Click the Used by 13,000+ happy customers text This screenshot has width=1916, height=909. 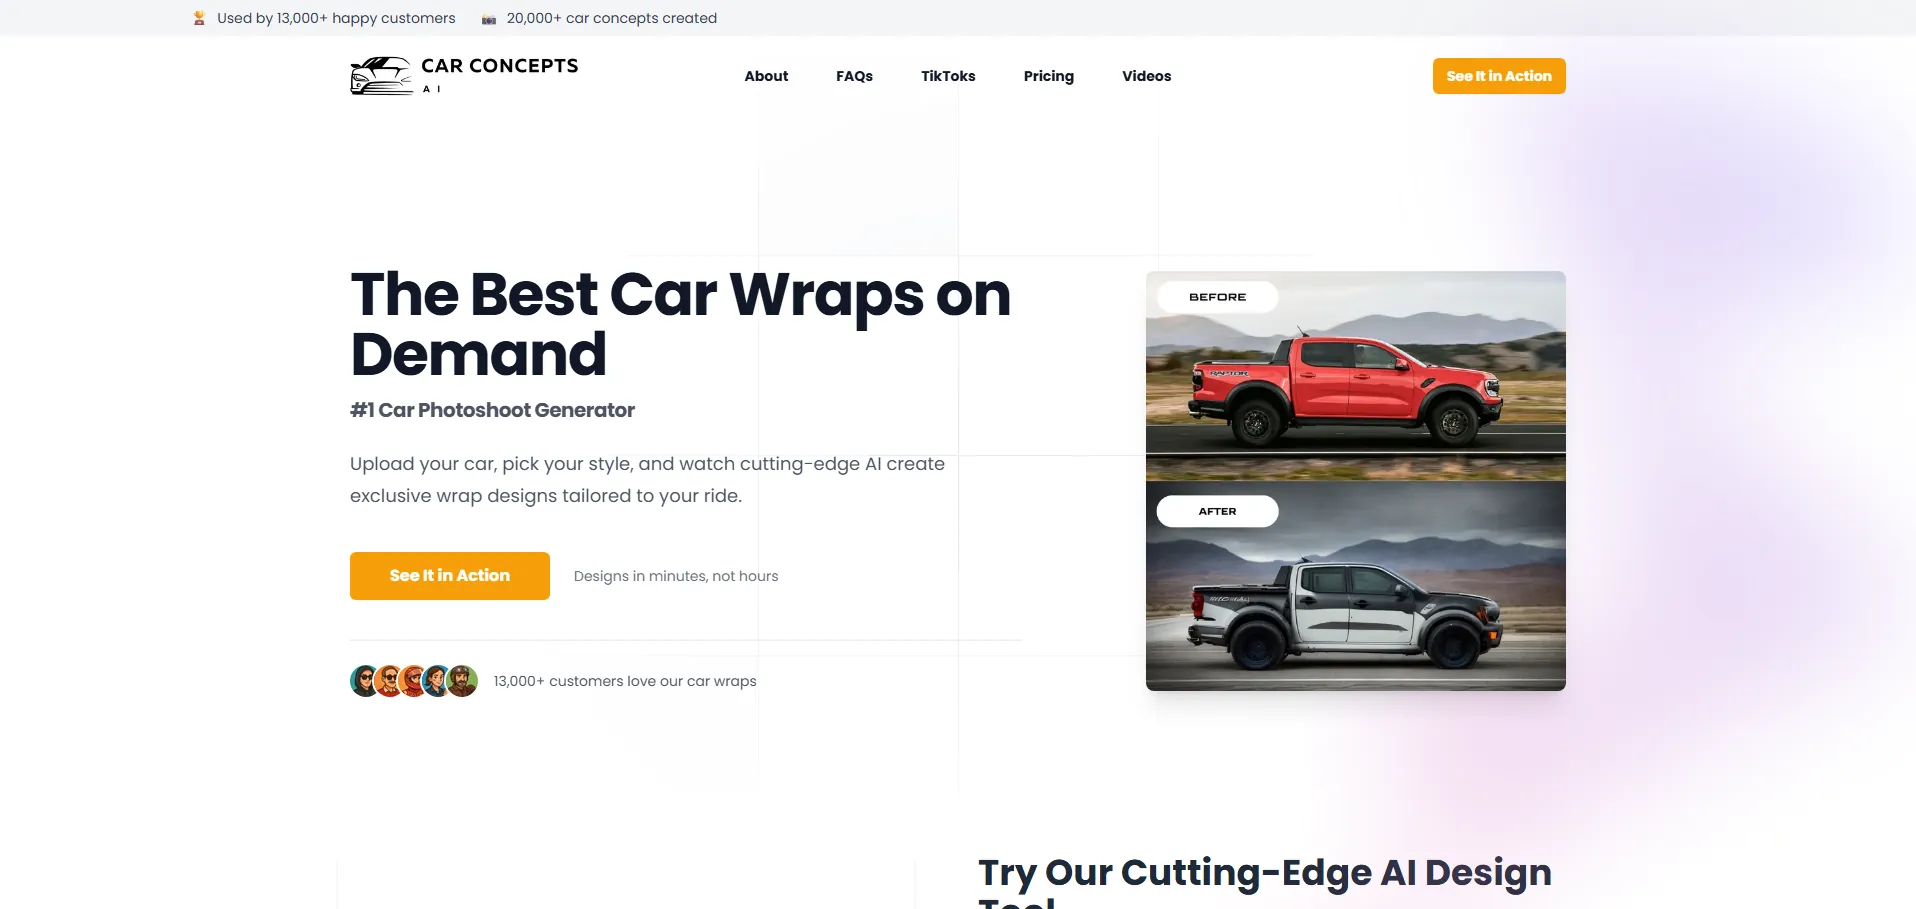(x=336, y=18)
